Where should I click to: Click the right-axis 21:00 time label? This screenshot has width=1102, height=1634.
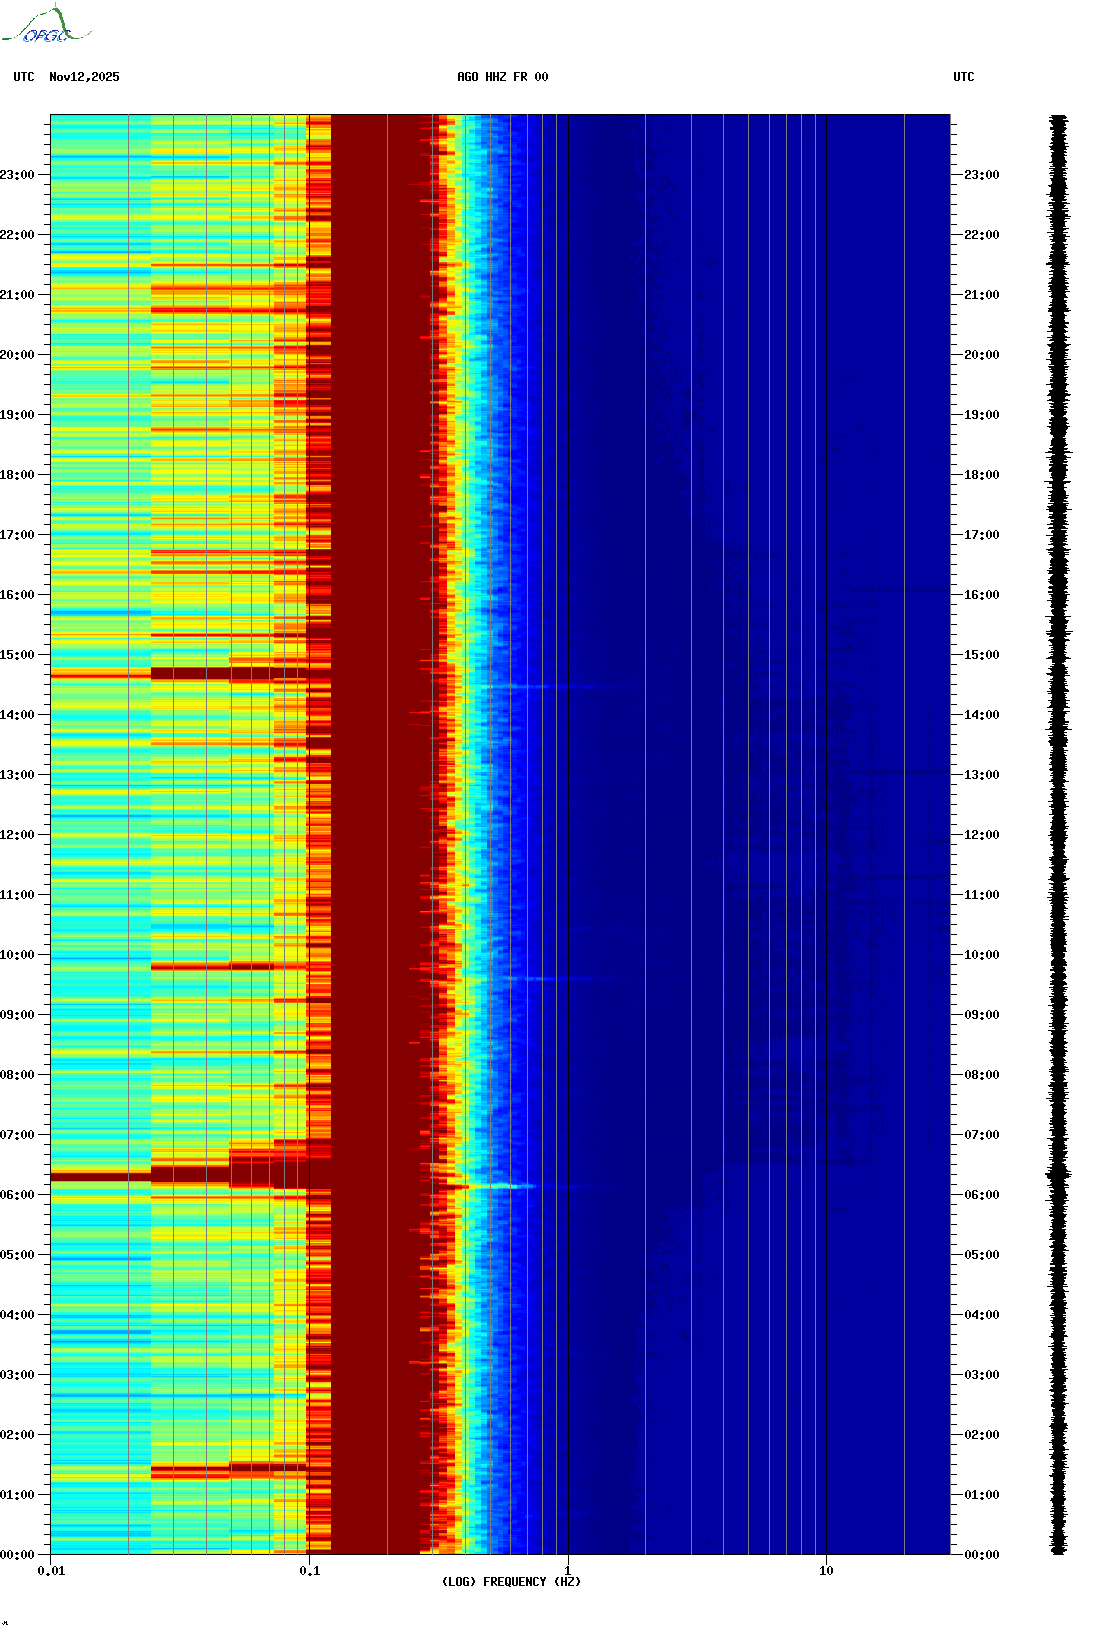(x=982, y=295)
